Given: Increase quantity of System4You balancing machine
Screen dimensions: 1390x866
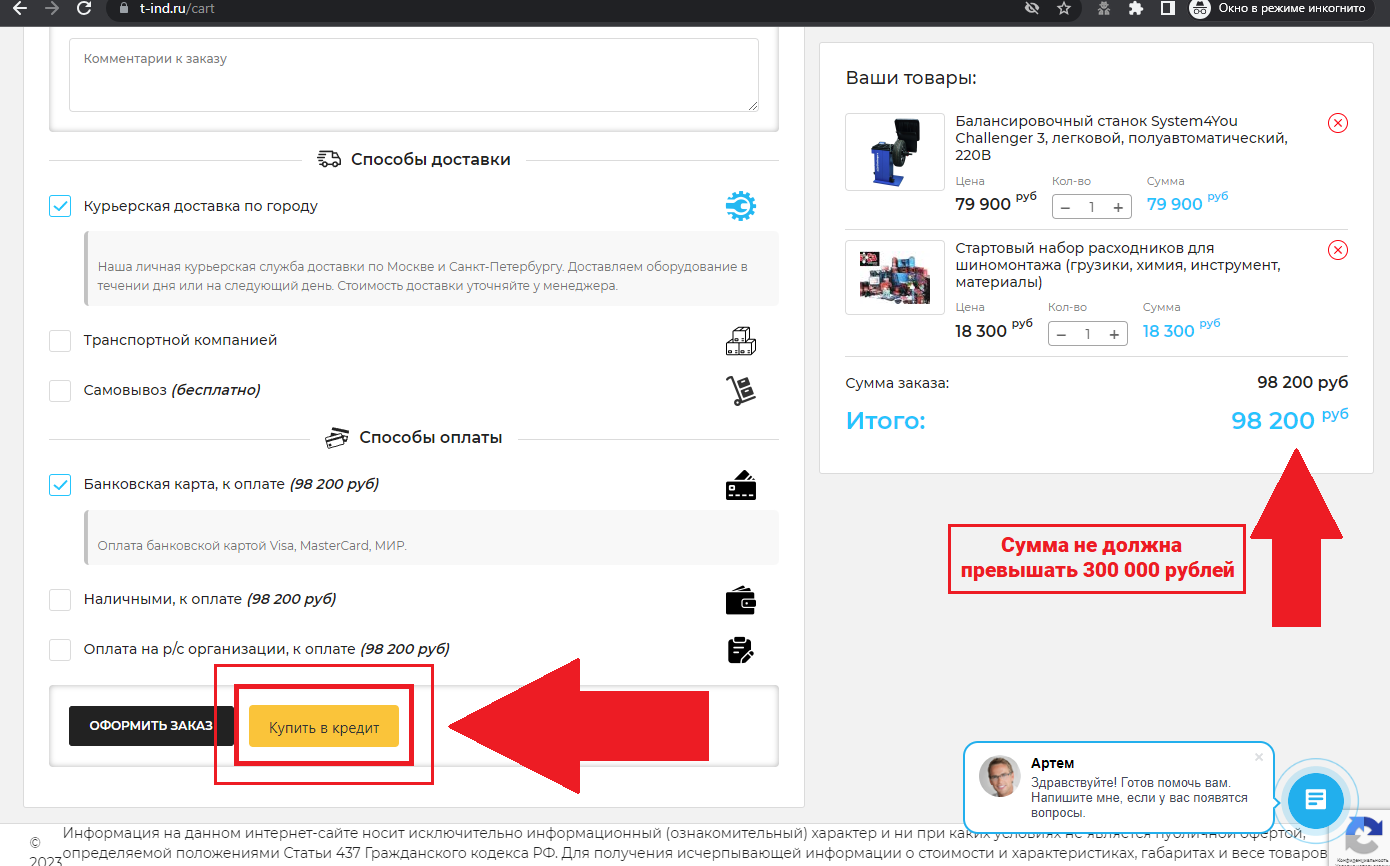Looking at the screenshot, I should click(x=1118, y=208).
